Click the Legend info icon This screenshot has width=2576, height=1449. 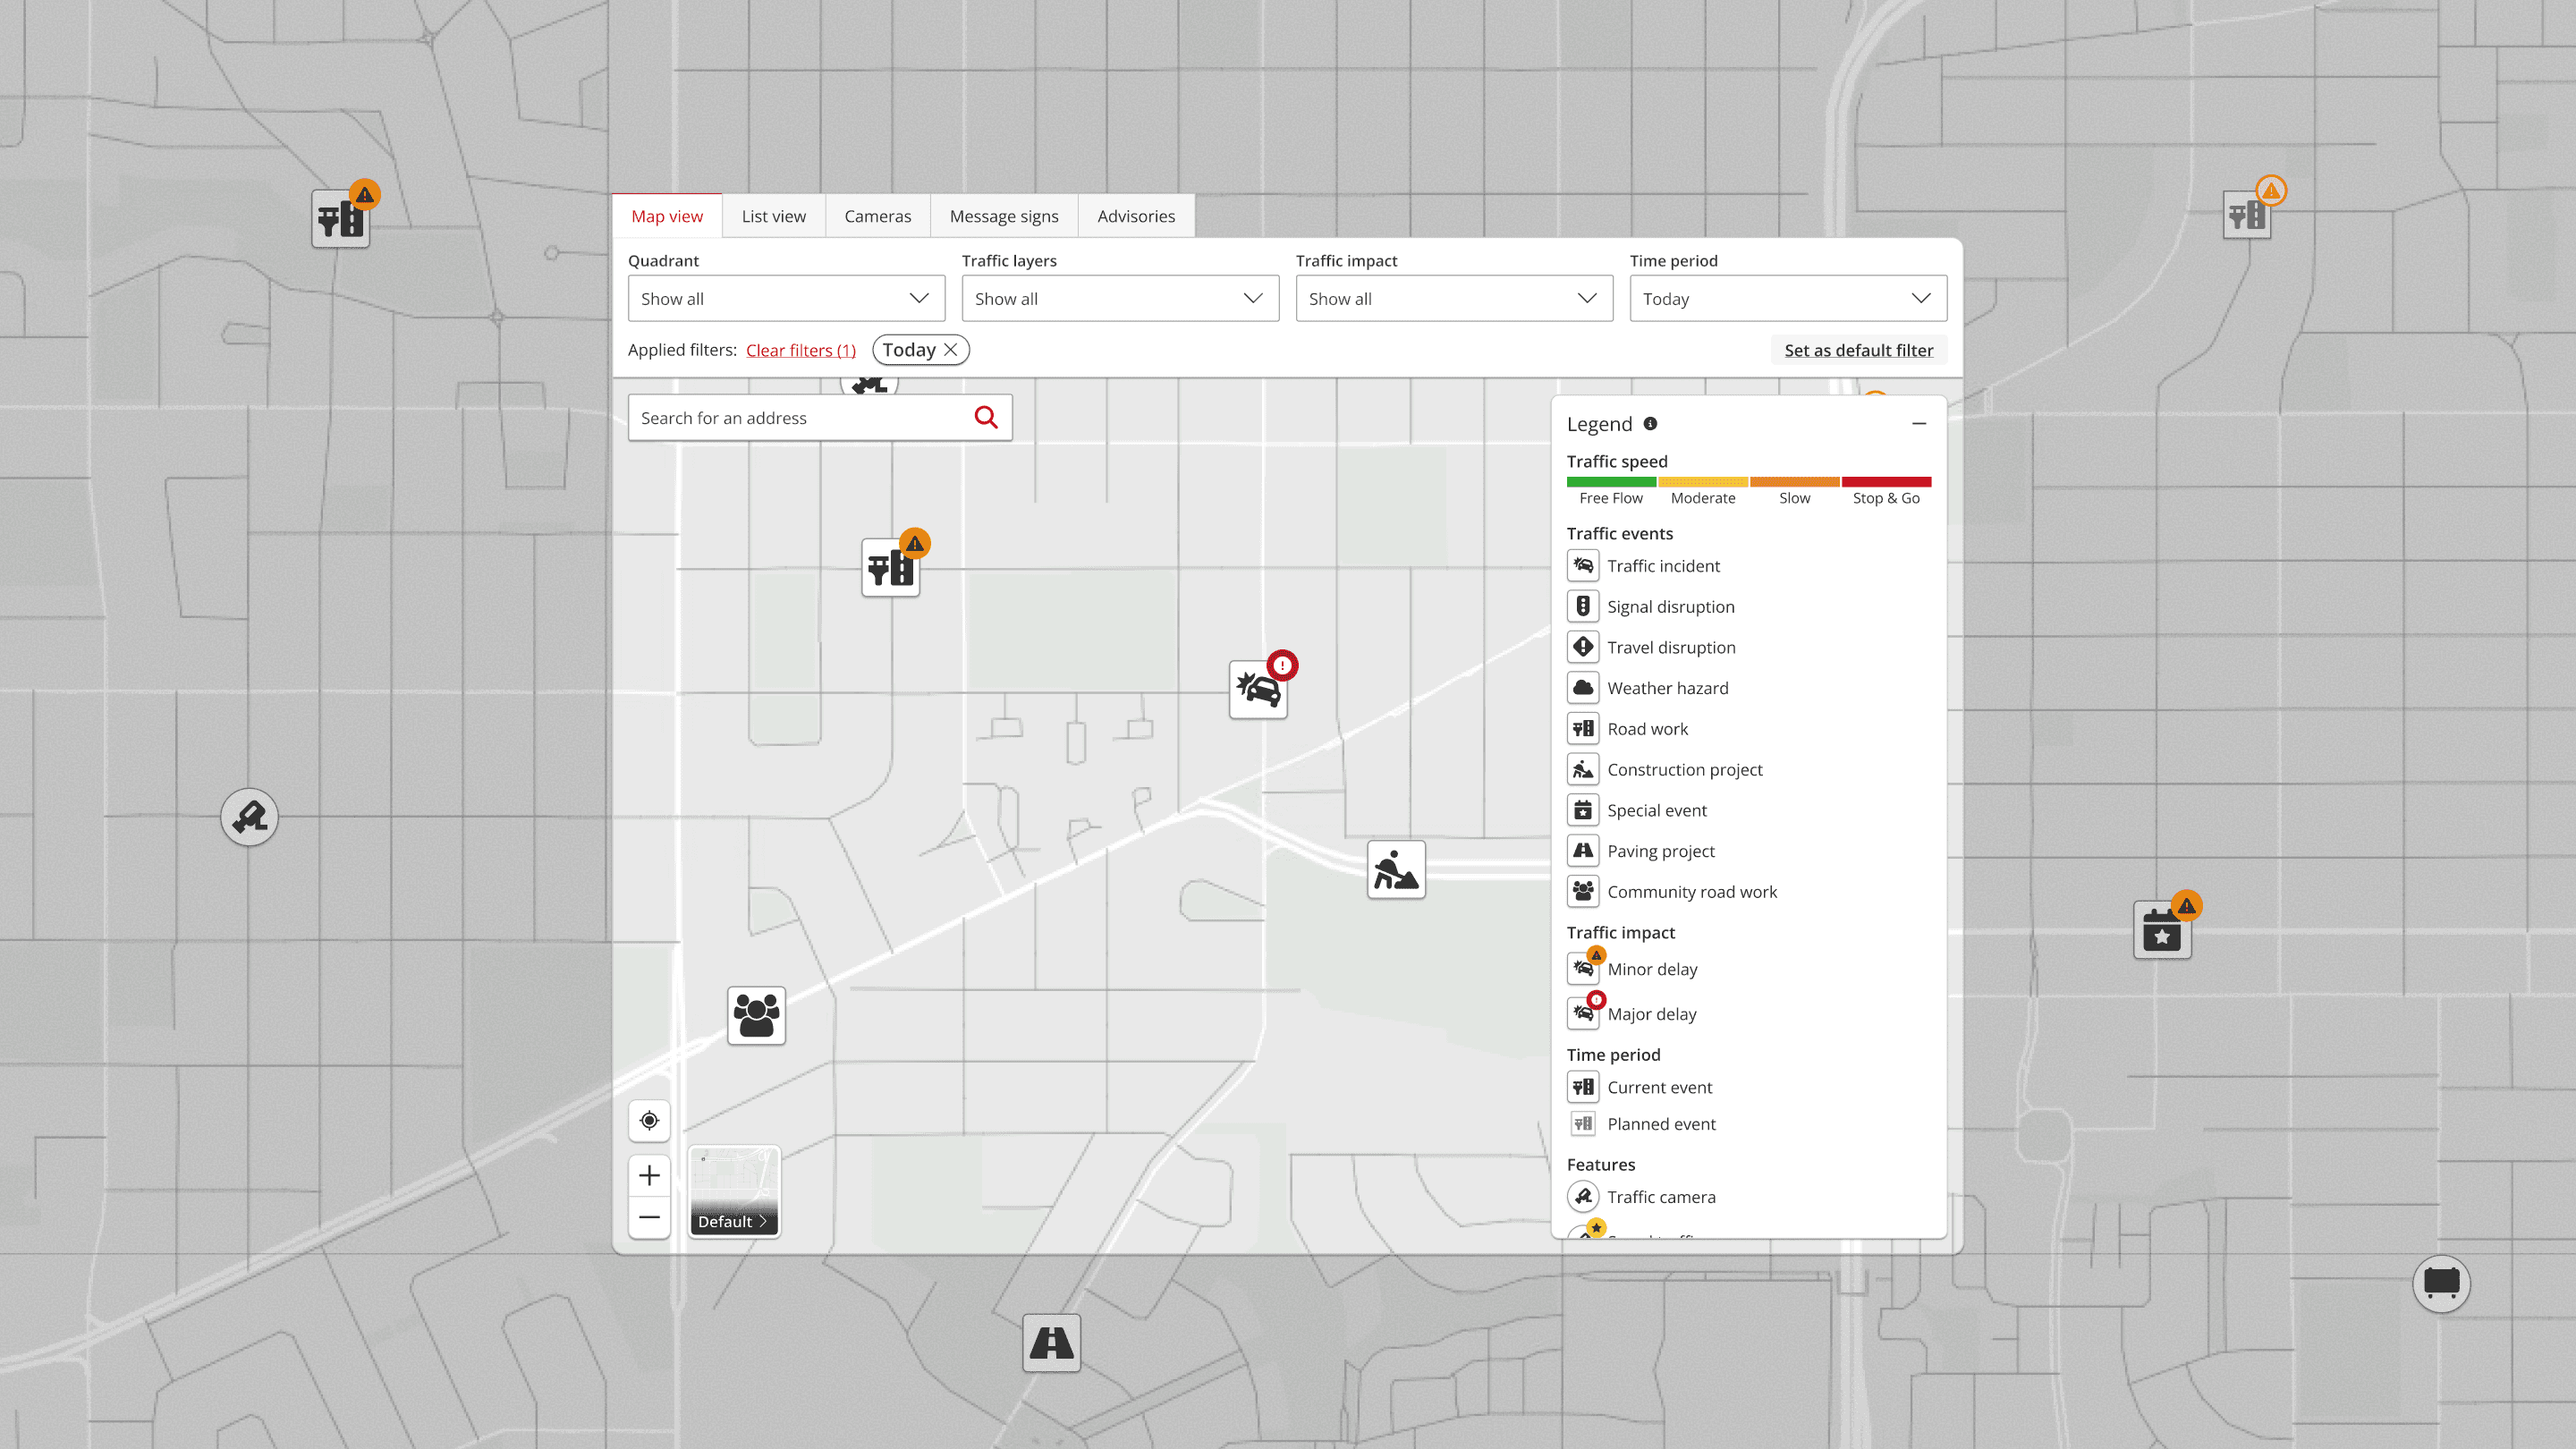[x=1650, y=423]
